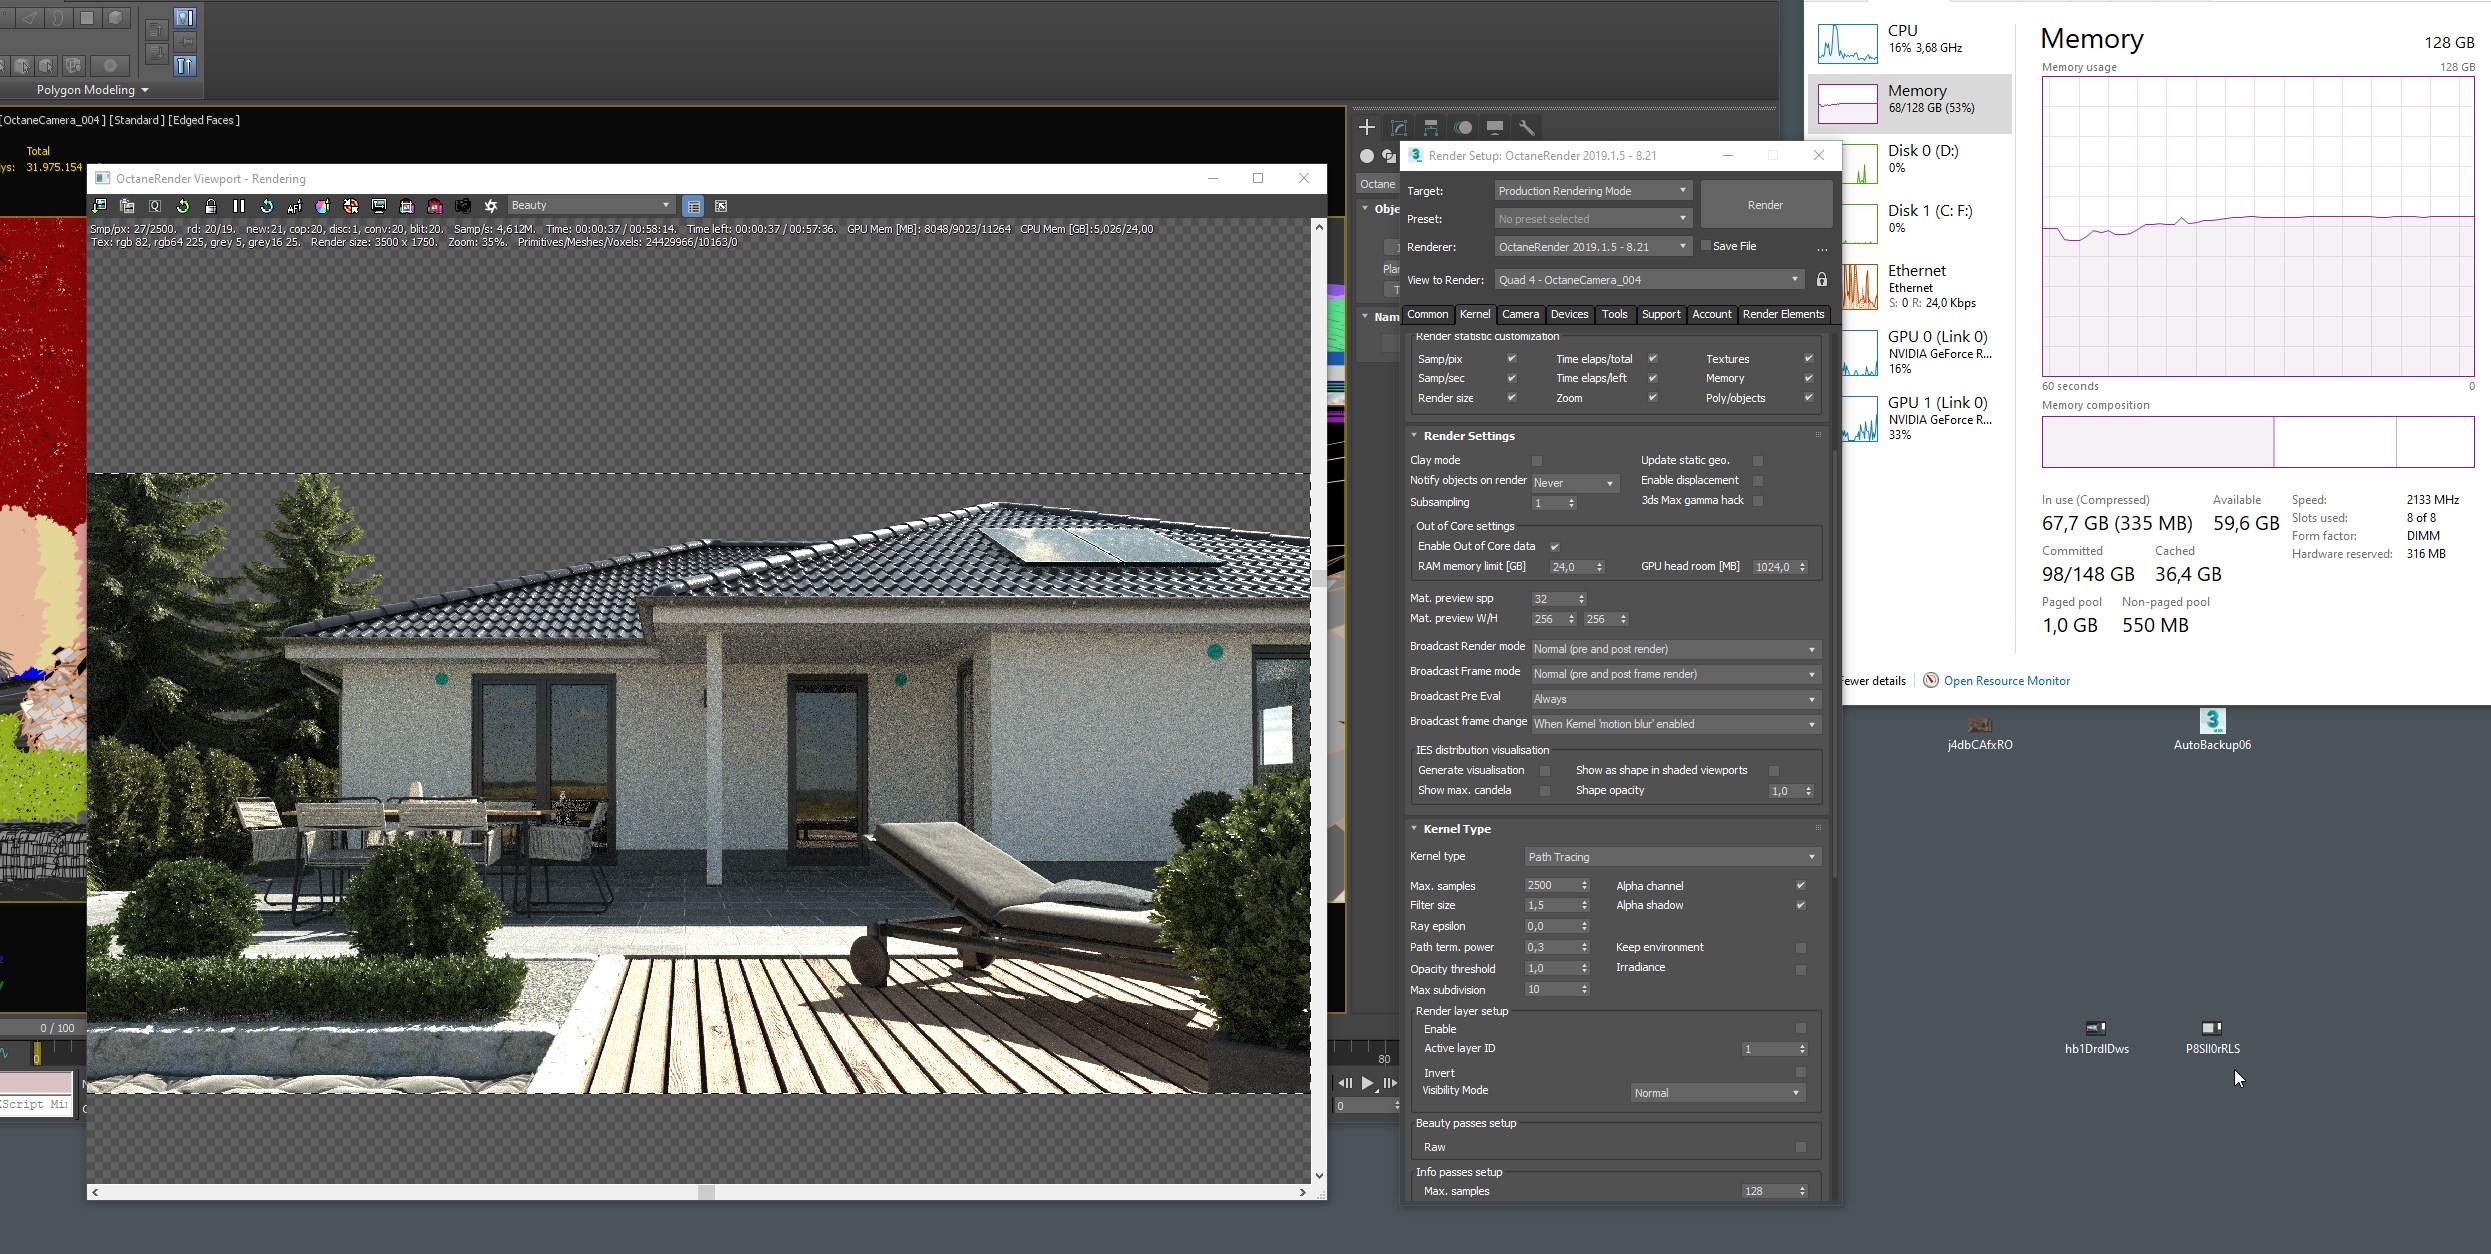Click the black camera icon in viewport toolbar
Viewport: 2491px width, 1254px height.
point(462,206)
